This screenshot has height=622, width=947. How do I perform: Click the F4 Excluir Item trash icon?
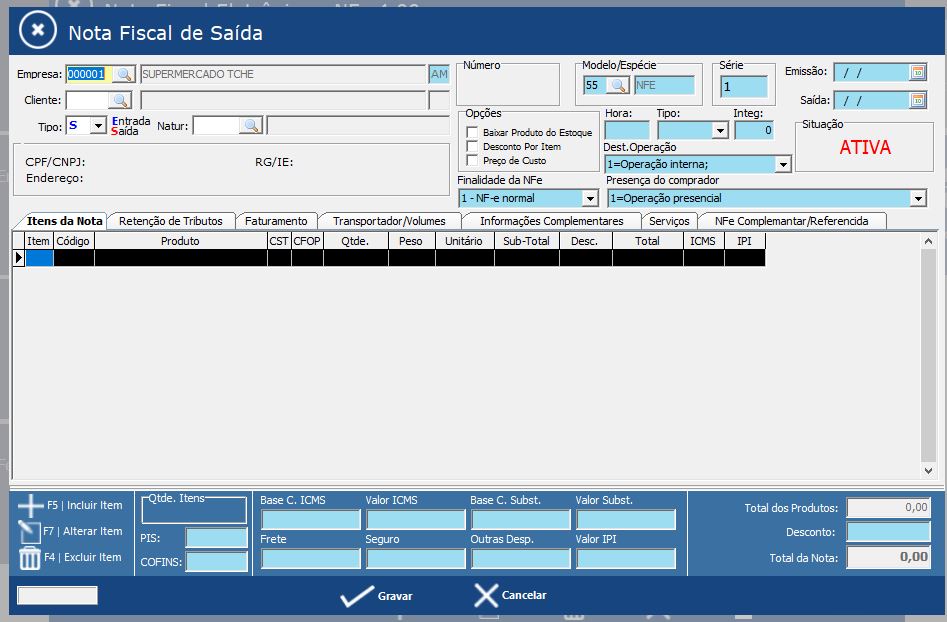[30, 558]
